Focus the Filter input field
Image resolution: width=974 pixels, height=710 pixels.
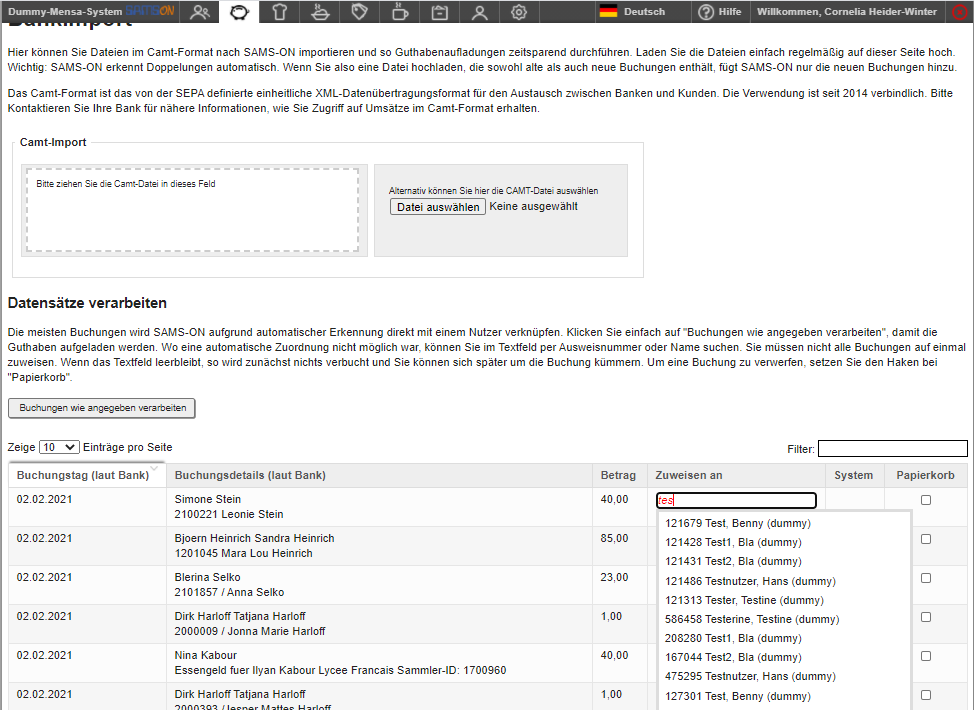(893, 448)
